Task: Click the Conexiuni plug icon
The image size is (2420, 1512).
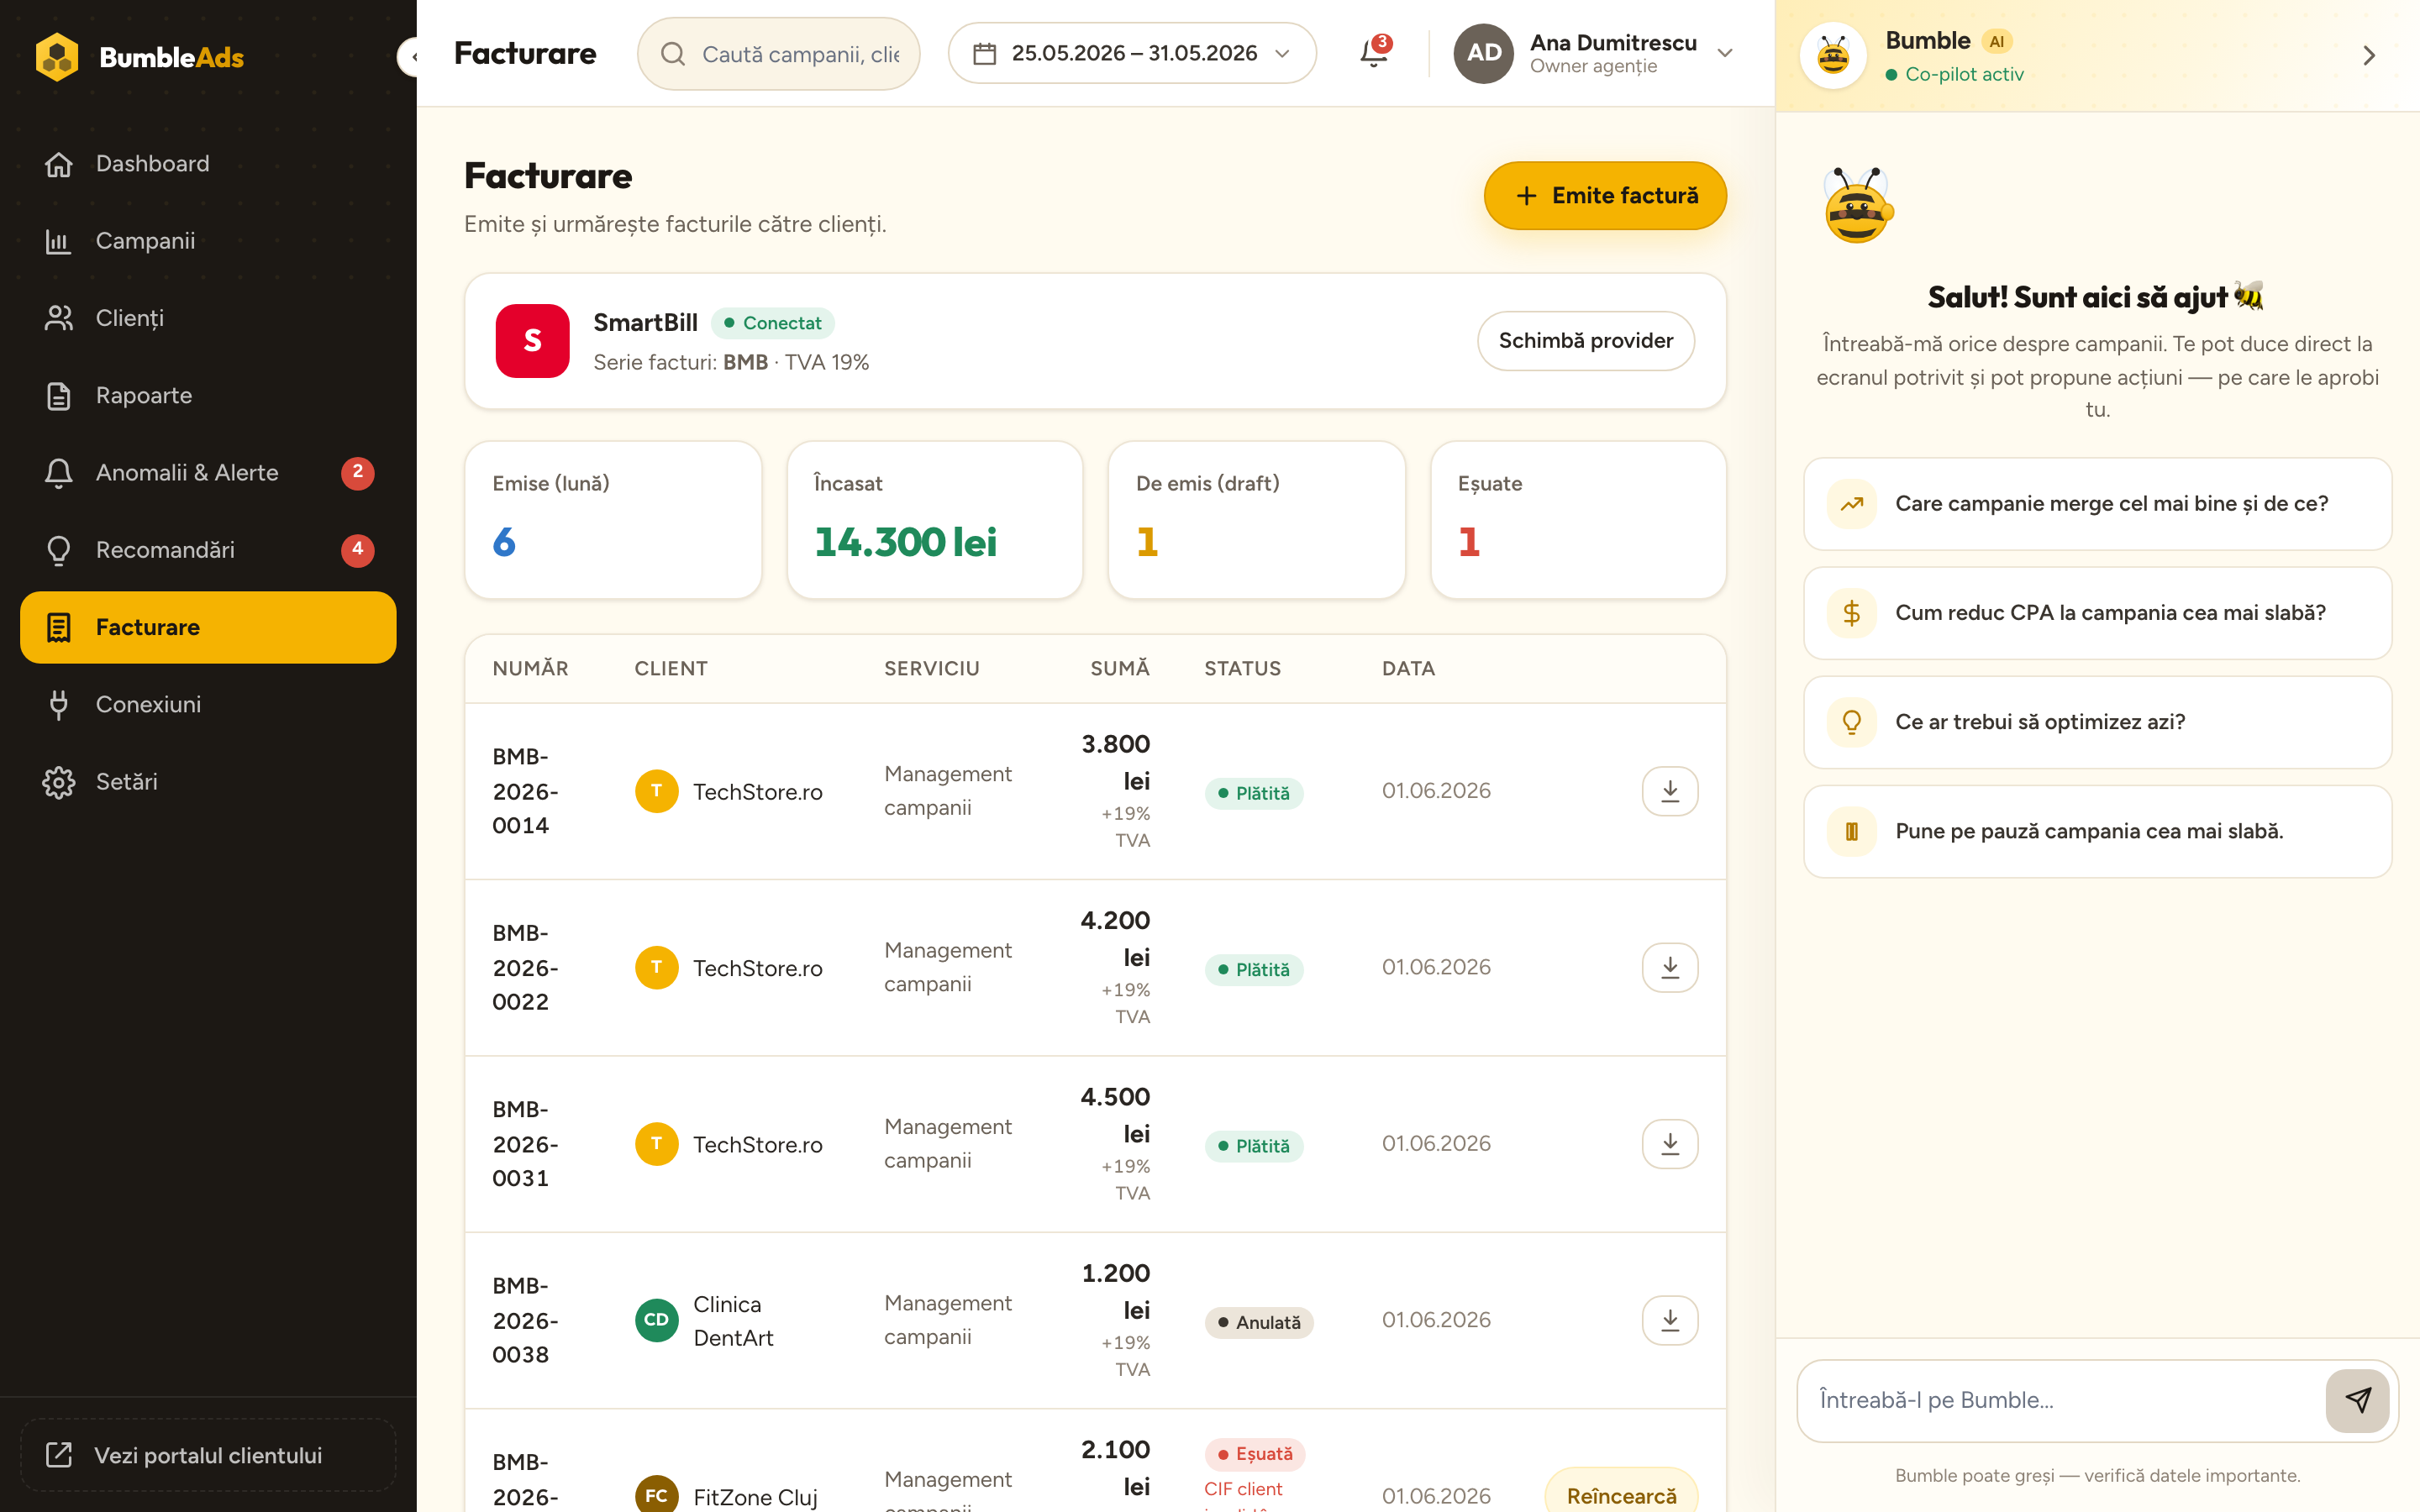Action: coord(59,704)
